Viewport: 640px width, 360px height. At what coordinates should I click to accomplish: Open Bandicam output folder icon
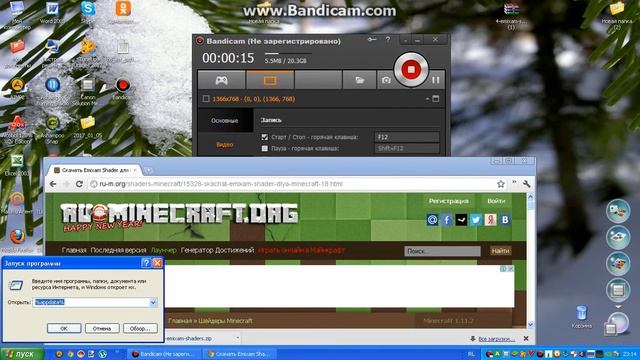[359, 80]
